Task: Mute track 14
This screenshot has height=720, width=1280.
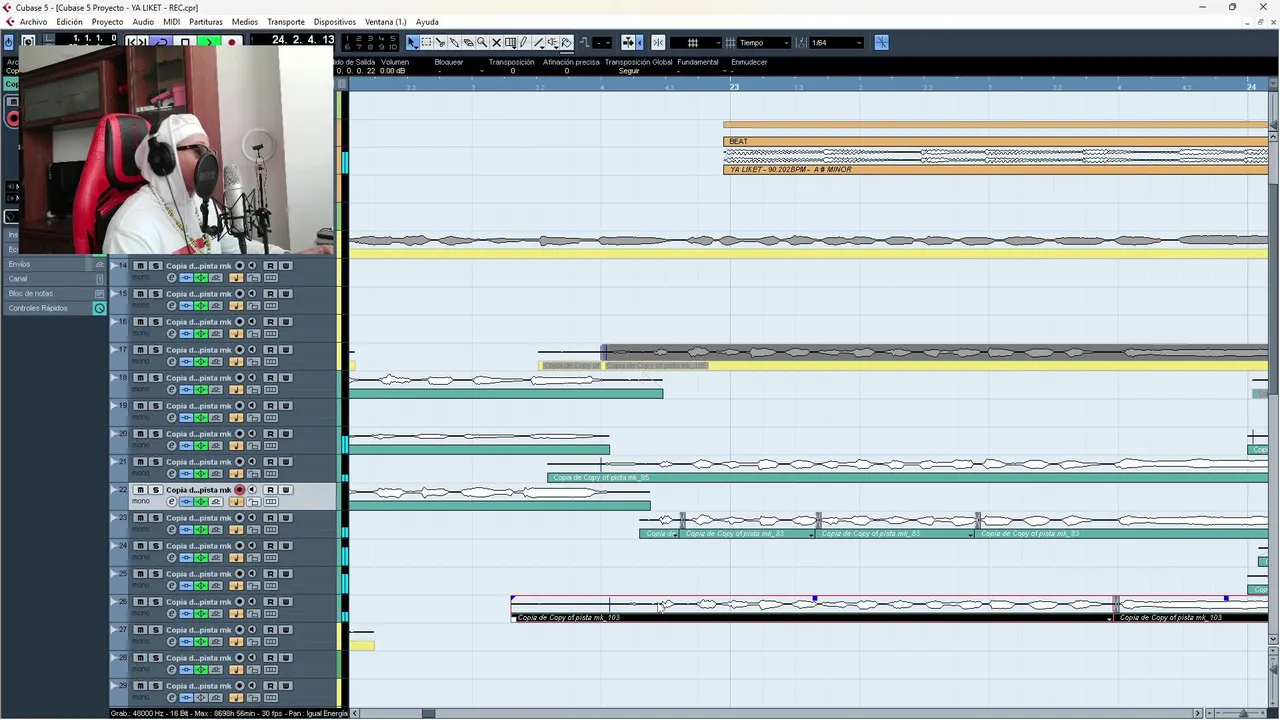Action: click(x=140, y=265)
